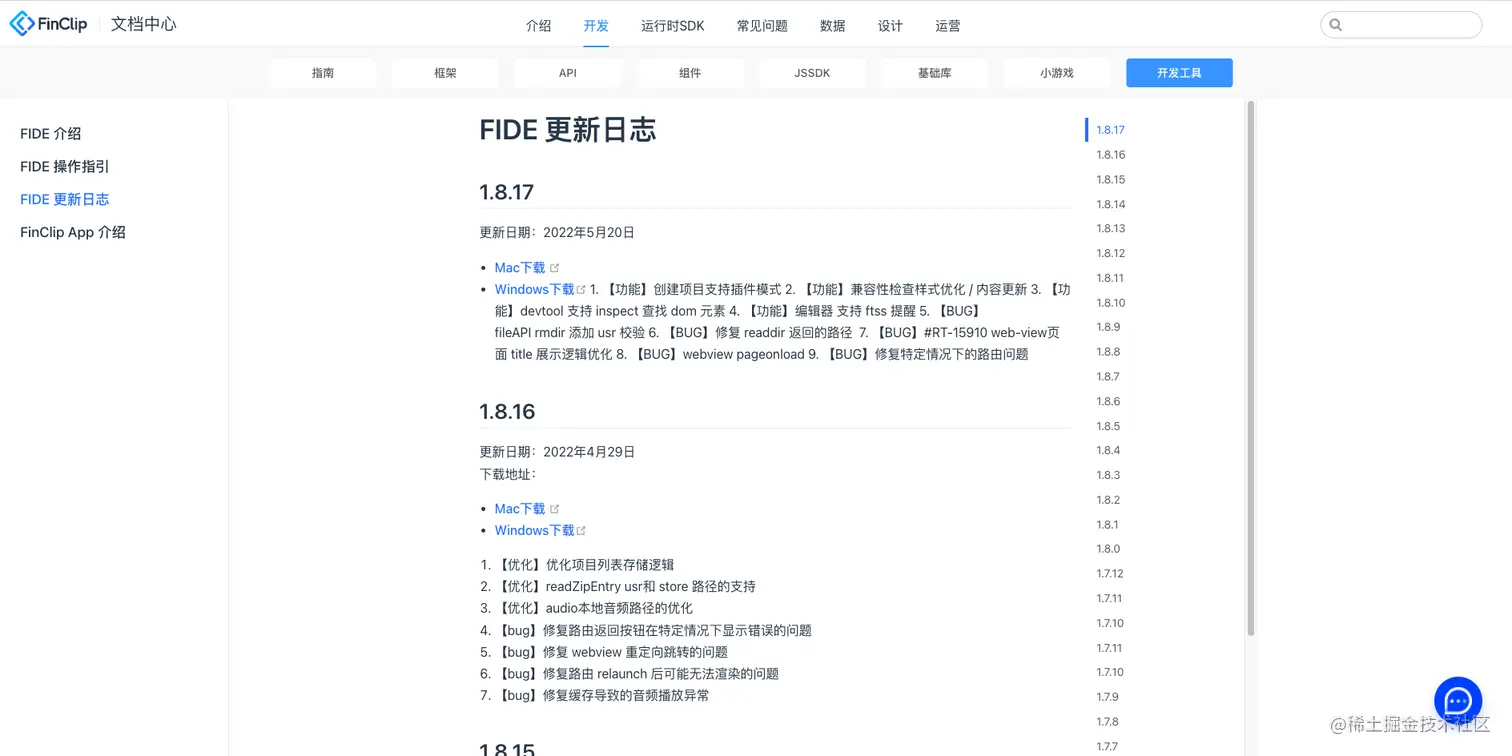
Task: Select the blue 开发工具 sub-tab
Action: (1179, 73)
